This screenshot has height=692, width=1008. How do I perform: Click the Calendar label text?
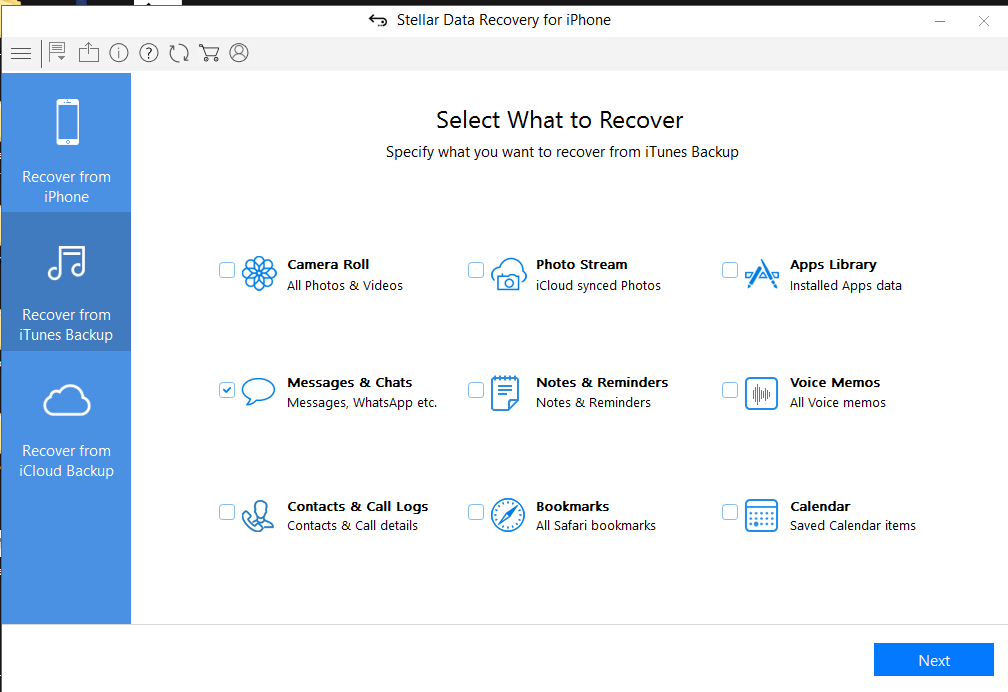(820, 506)
